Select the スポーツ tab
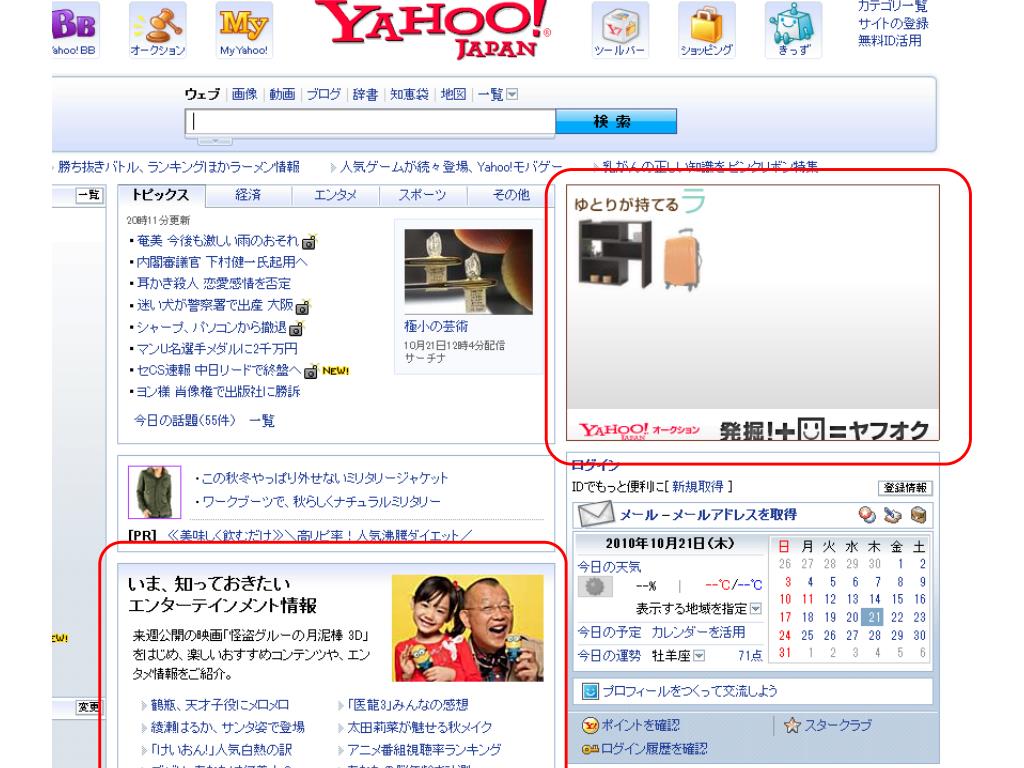The width and height of the screenshot is (1024, 768). (423, 195)
